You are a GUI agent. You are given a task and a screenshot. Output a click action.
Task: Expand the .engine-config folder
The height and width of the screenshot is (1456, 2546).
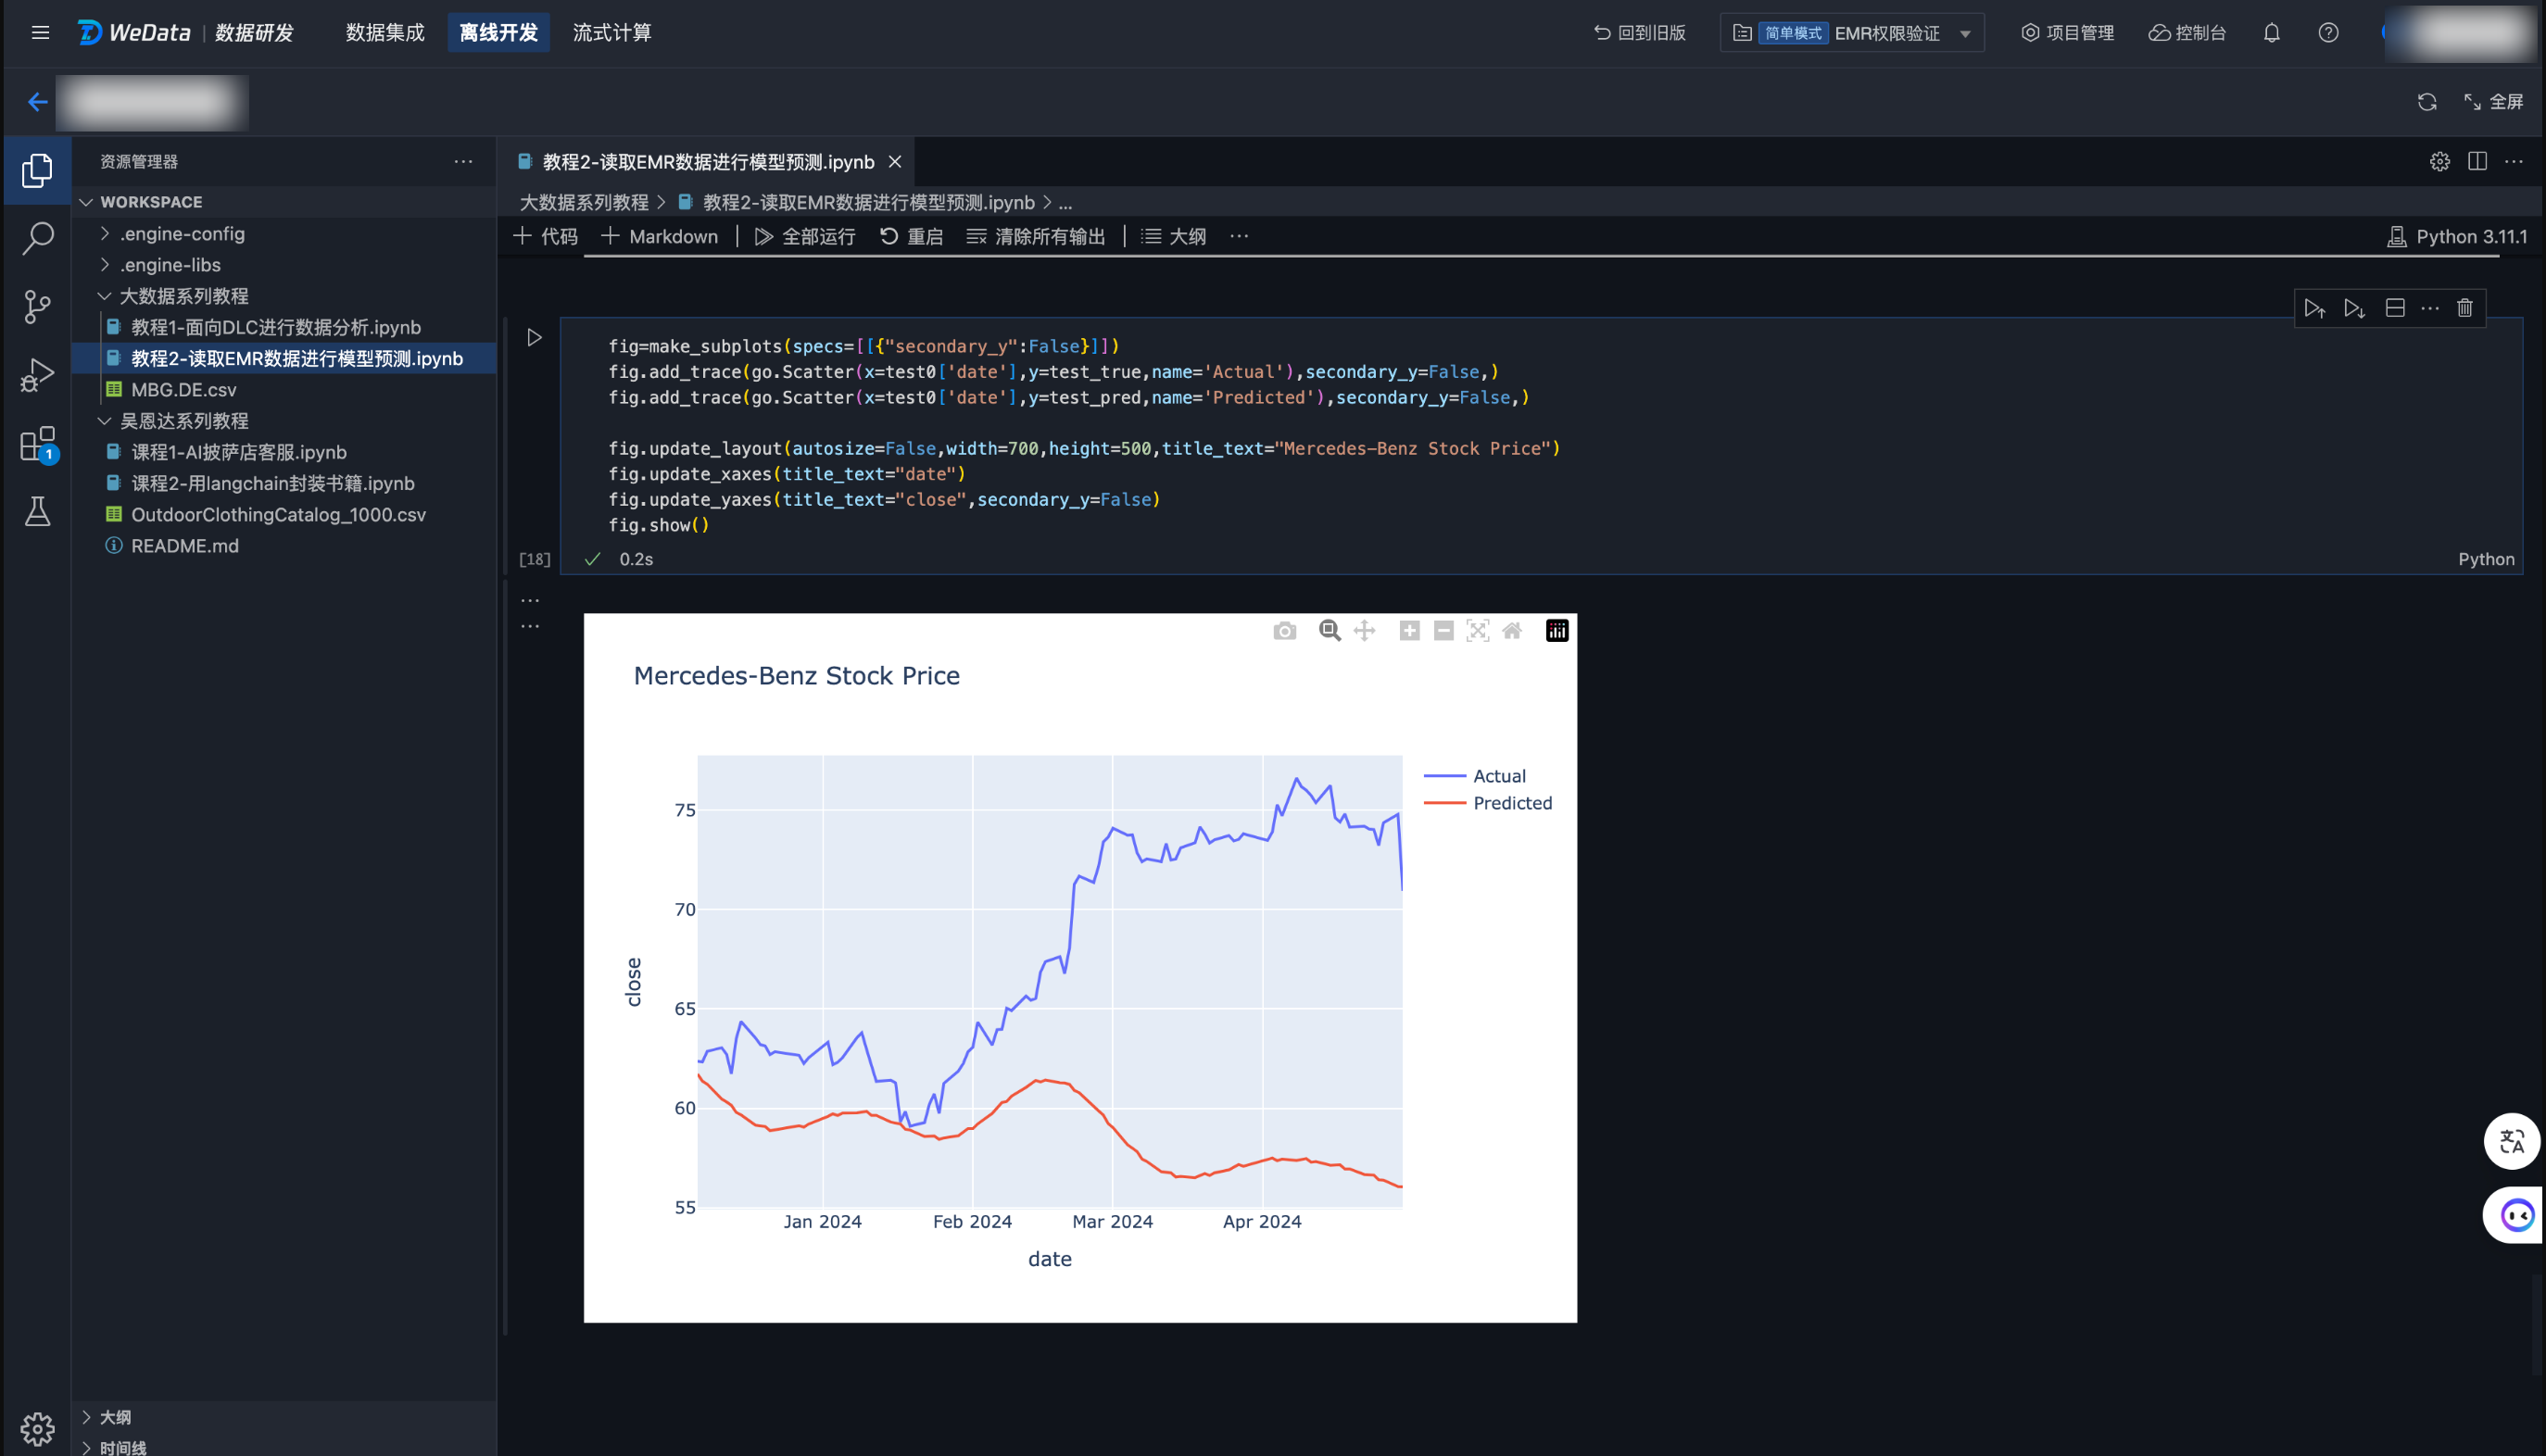(x=182, y=234)
